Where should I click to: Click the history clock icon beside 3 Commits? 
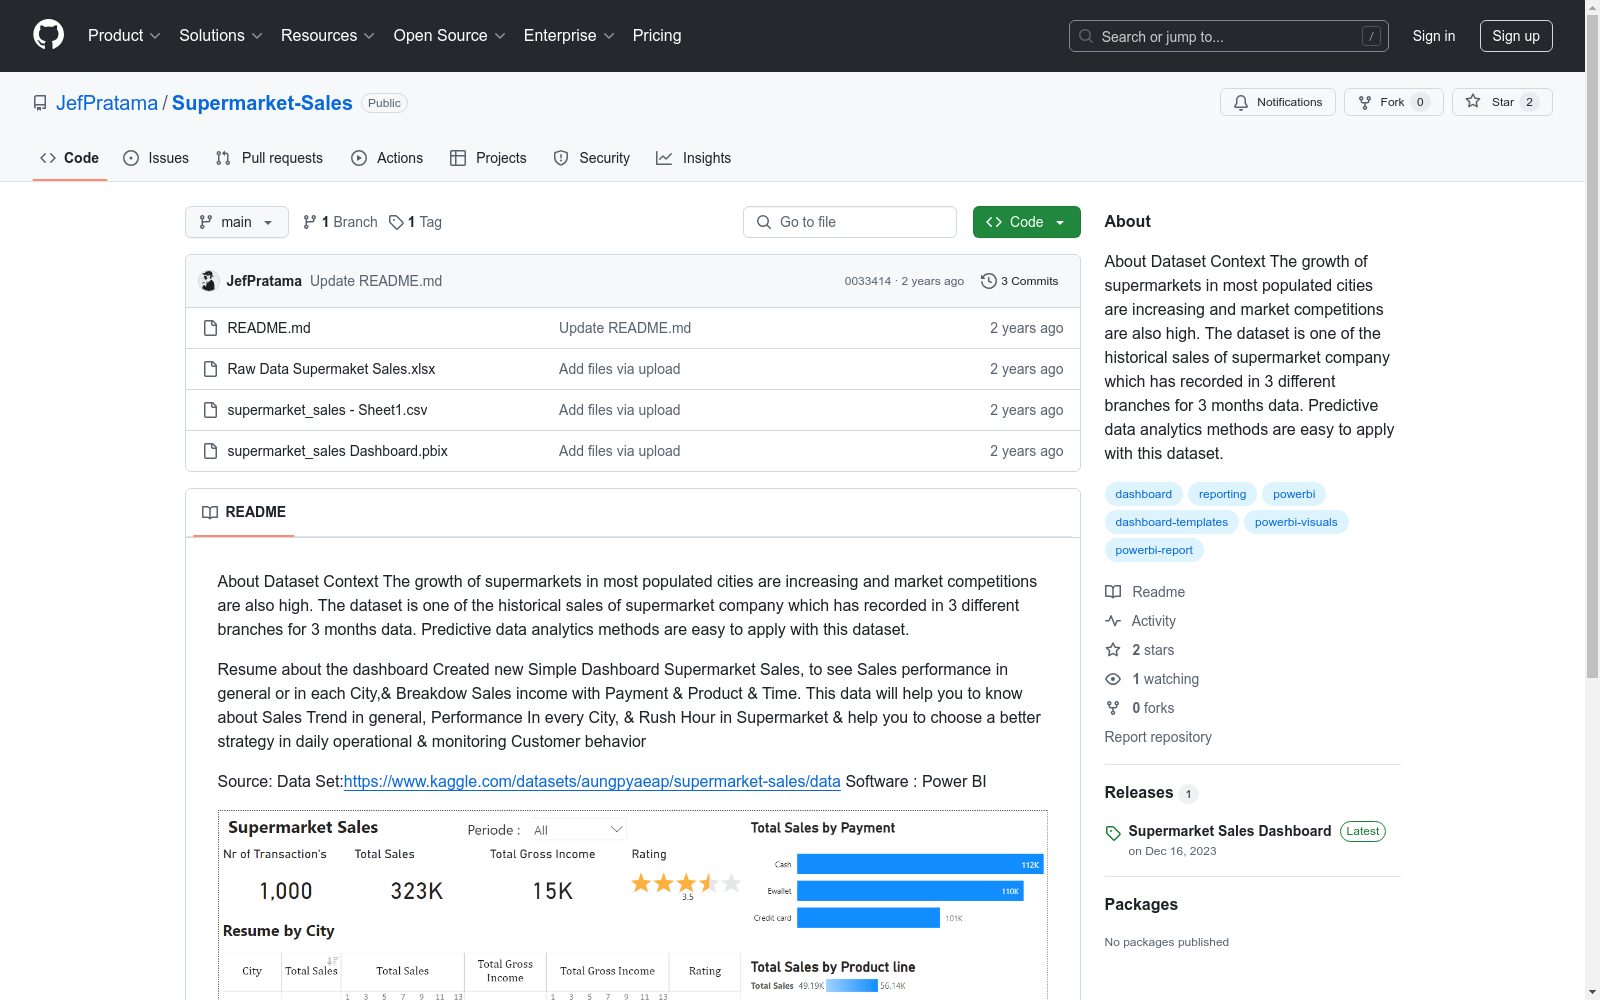click(989, 281)
